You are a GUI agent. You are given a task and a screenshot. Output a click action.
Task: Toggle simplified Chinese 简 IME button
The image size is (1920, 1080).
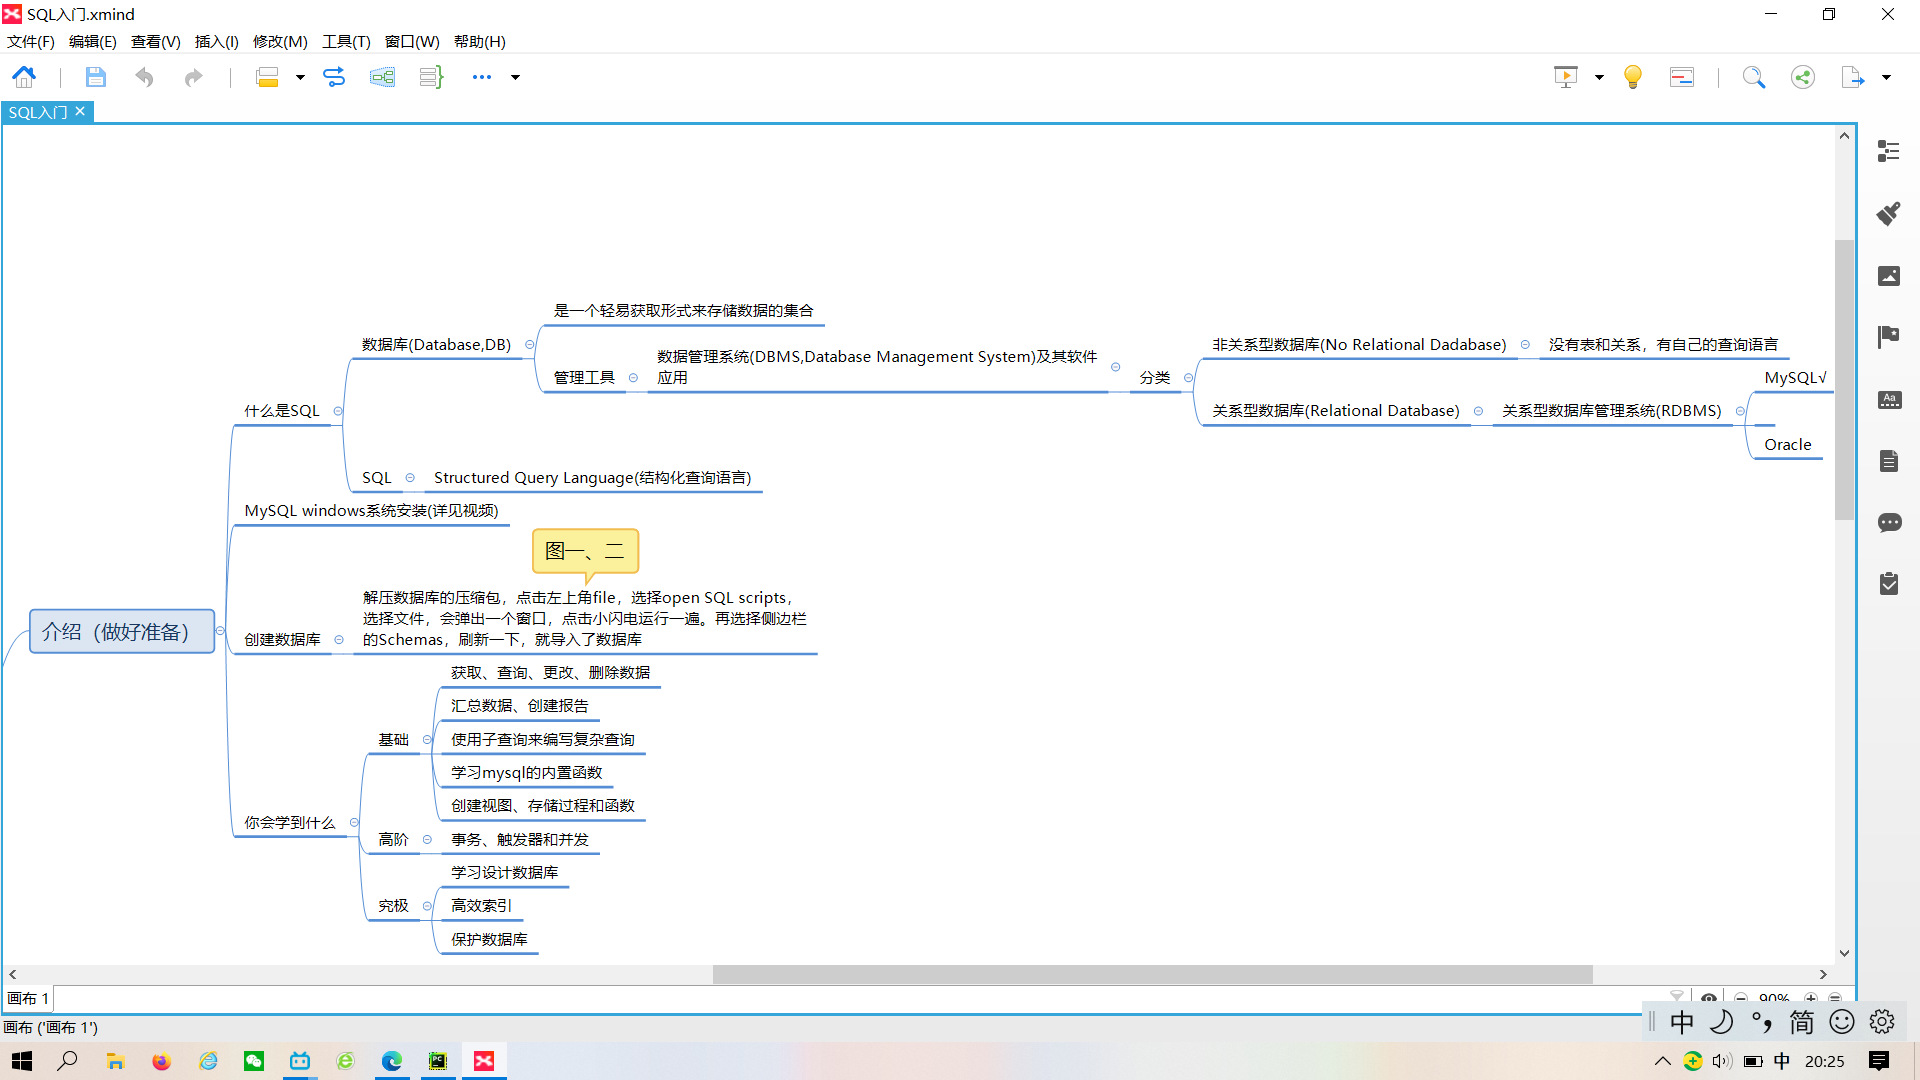pos(1801,1022)
